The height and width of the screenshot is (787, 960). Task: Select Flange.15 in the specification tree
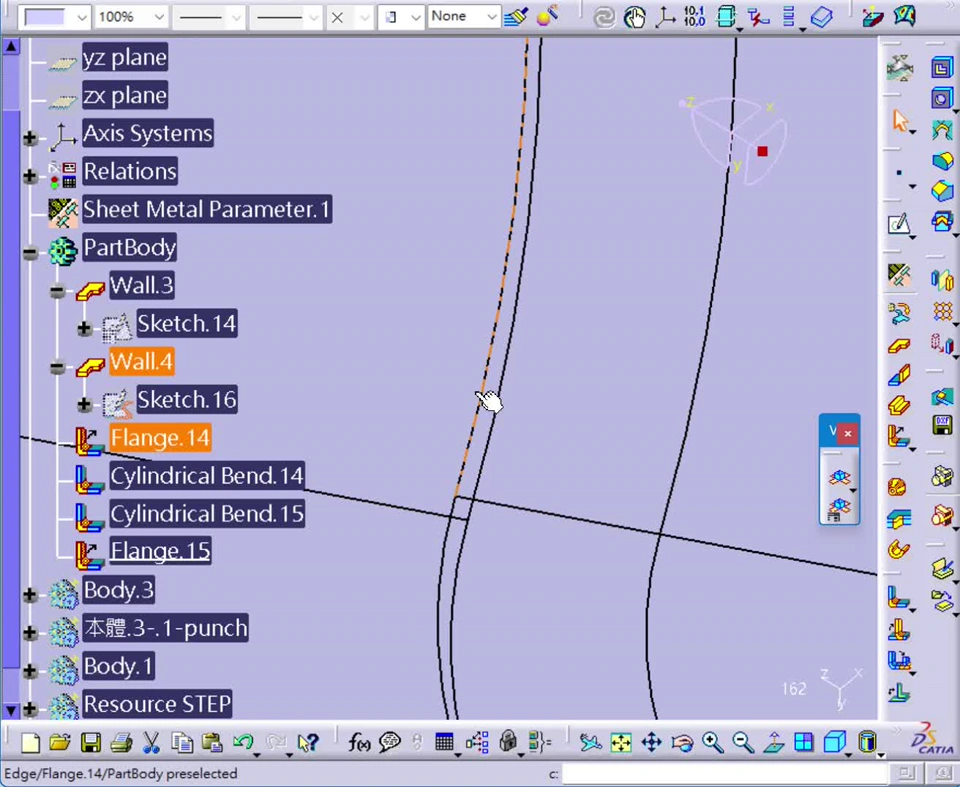tap(160, 551)
